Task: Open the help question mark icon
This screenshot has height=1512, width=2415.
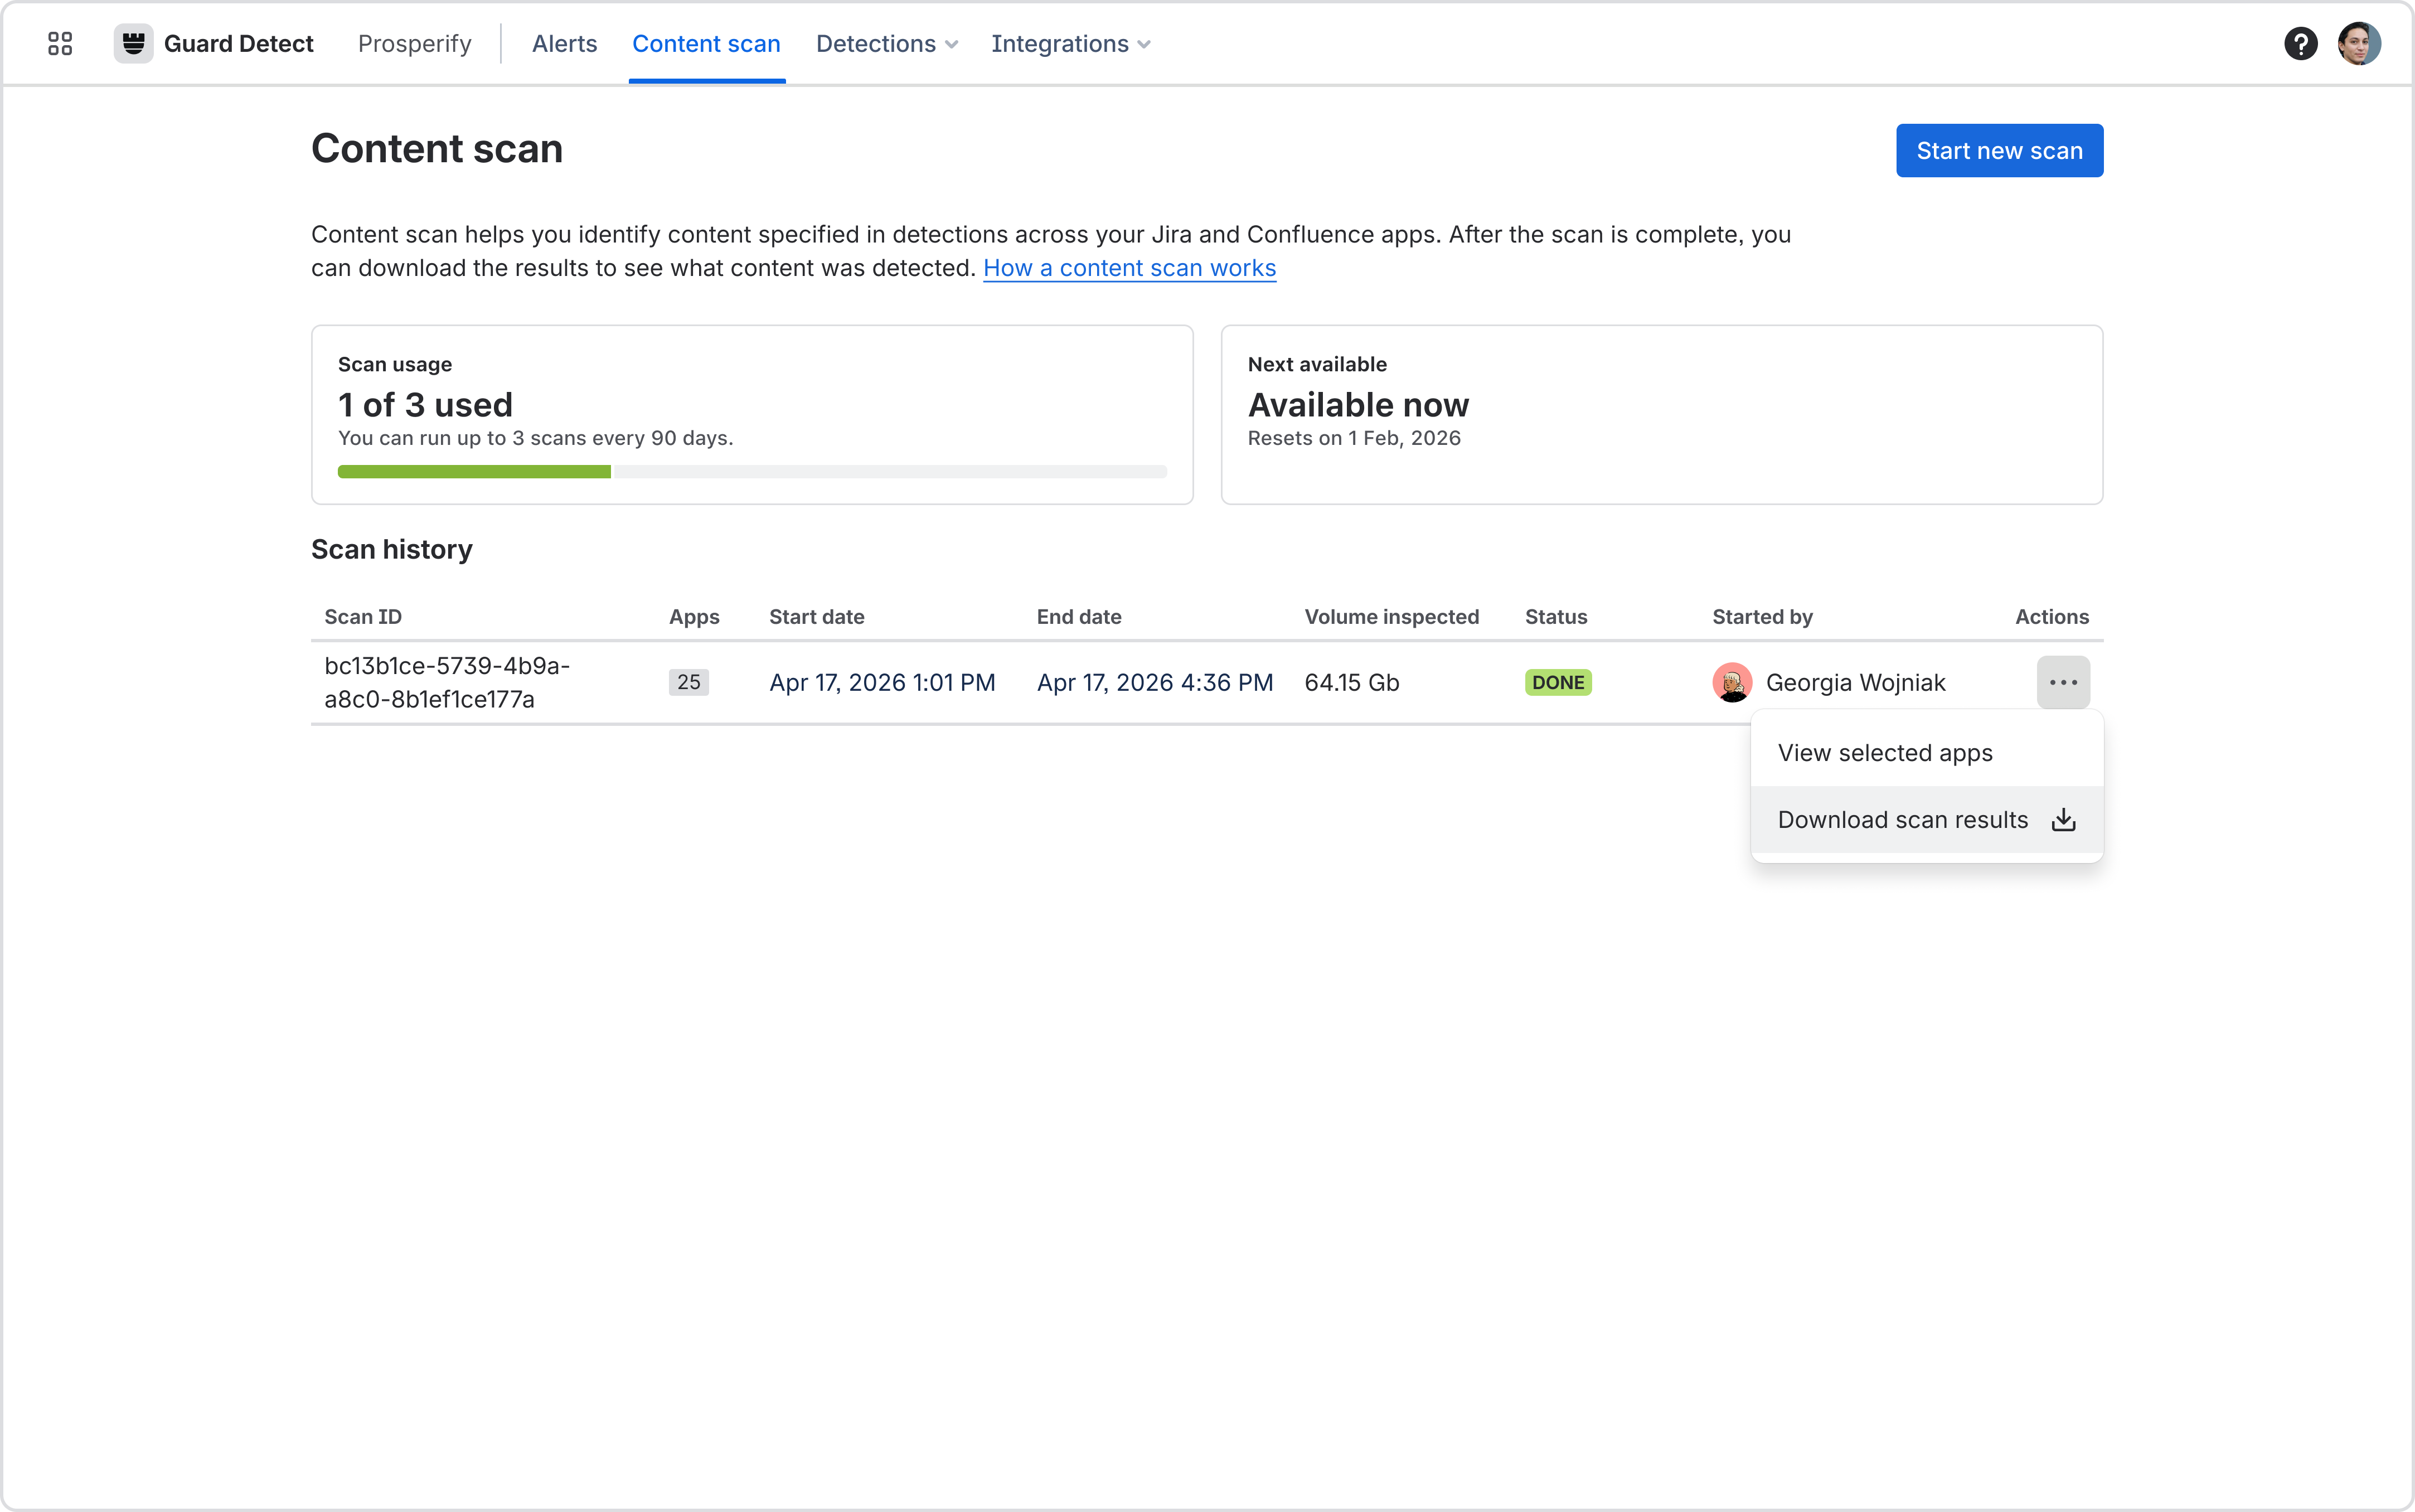Action: (2300, 44)
